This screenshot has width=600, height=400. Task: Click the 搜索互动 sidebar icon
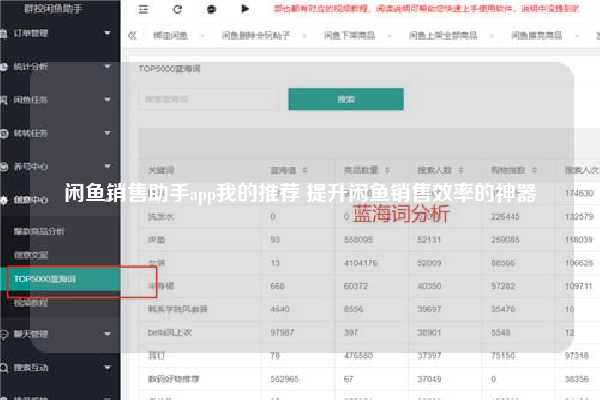click(6, 367)
